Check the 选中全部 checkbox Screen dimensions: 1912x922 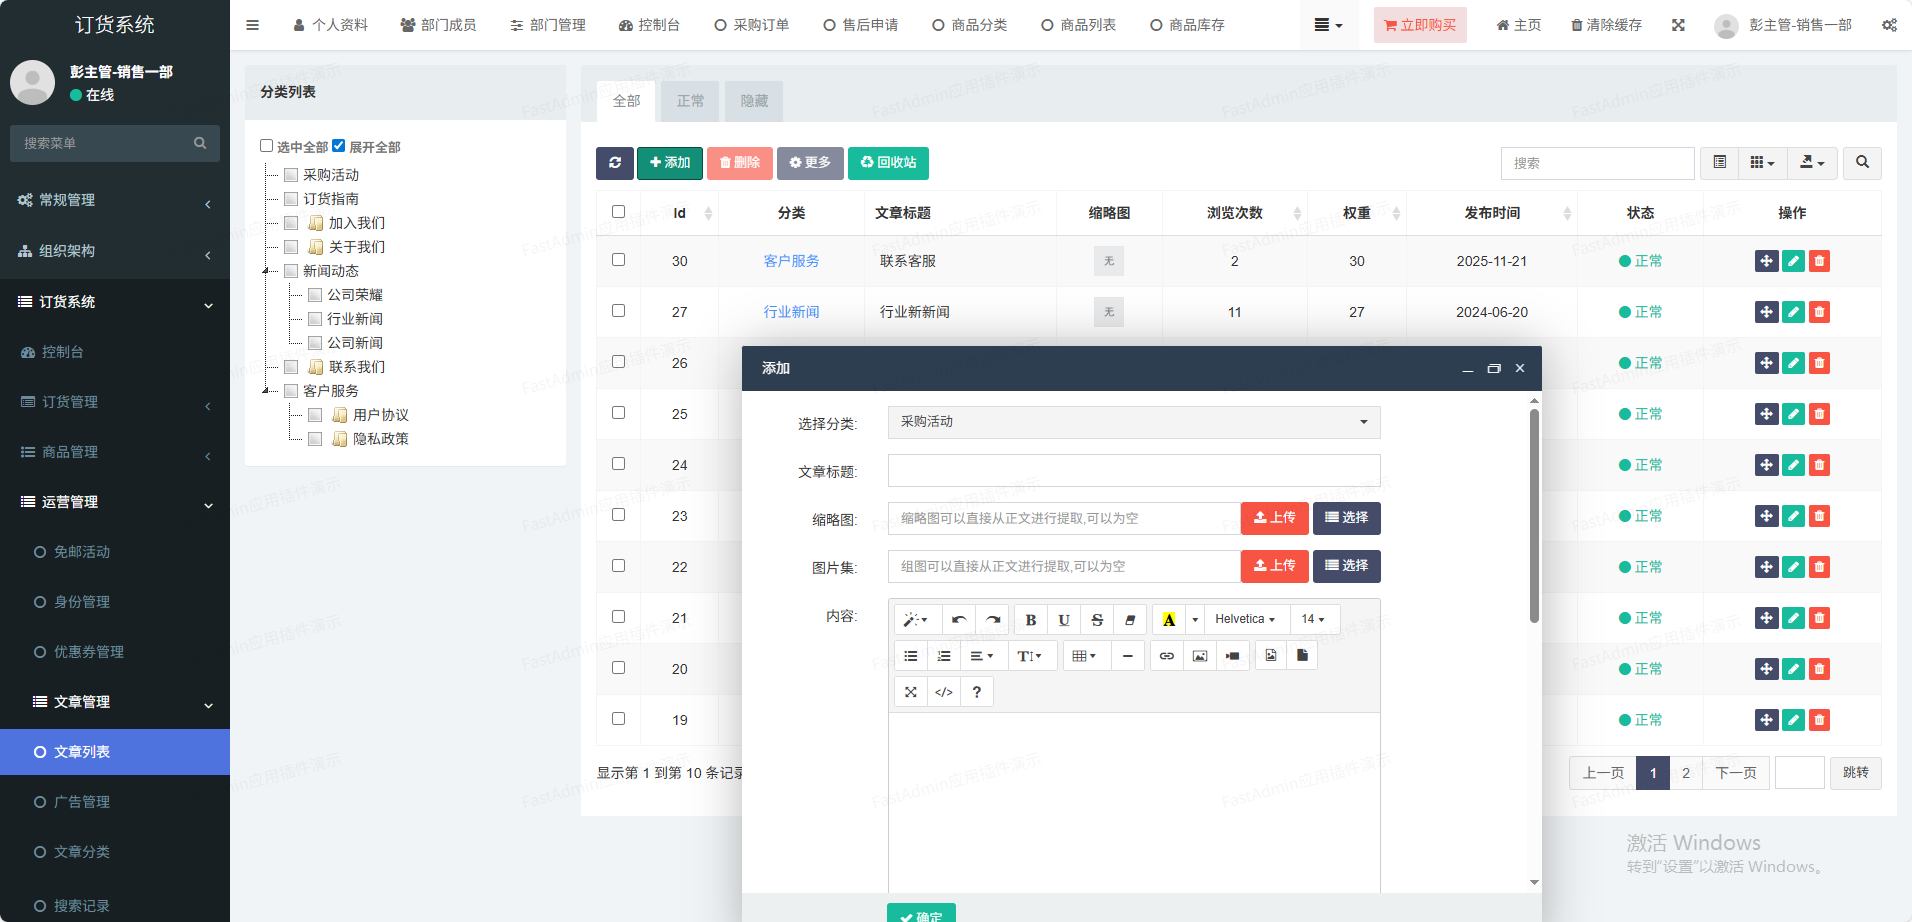coord(267,146)
